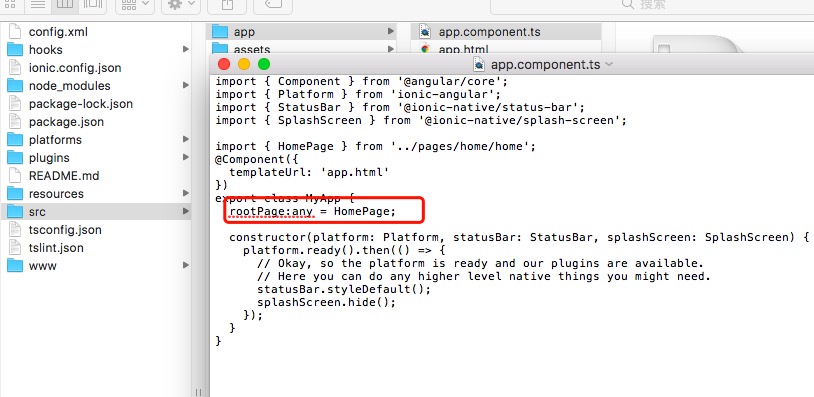Expand the resources folder arrow
This screenshot has width=814, height=397.
tap(186, 193)
